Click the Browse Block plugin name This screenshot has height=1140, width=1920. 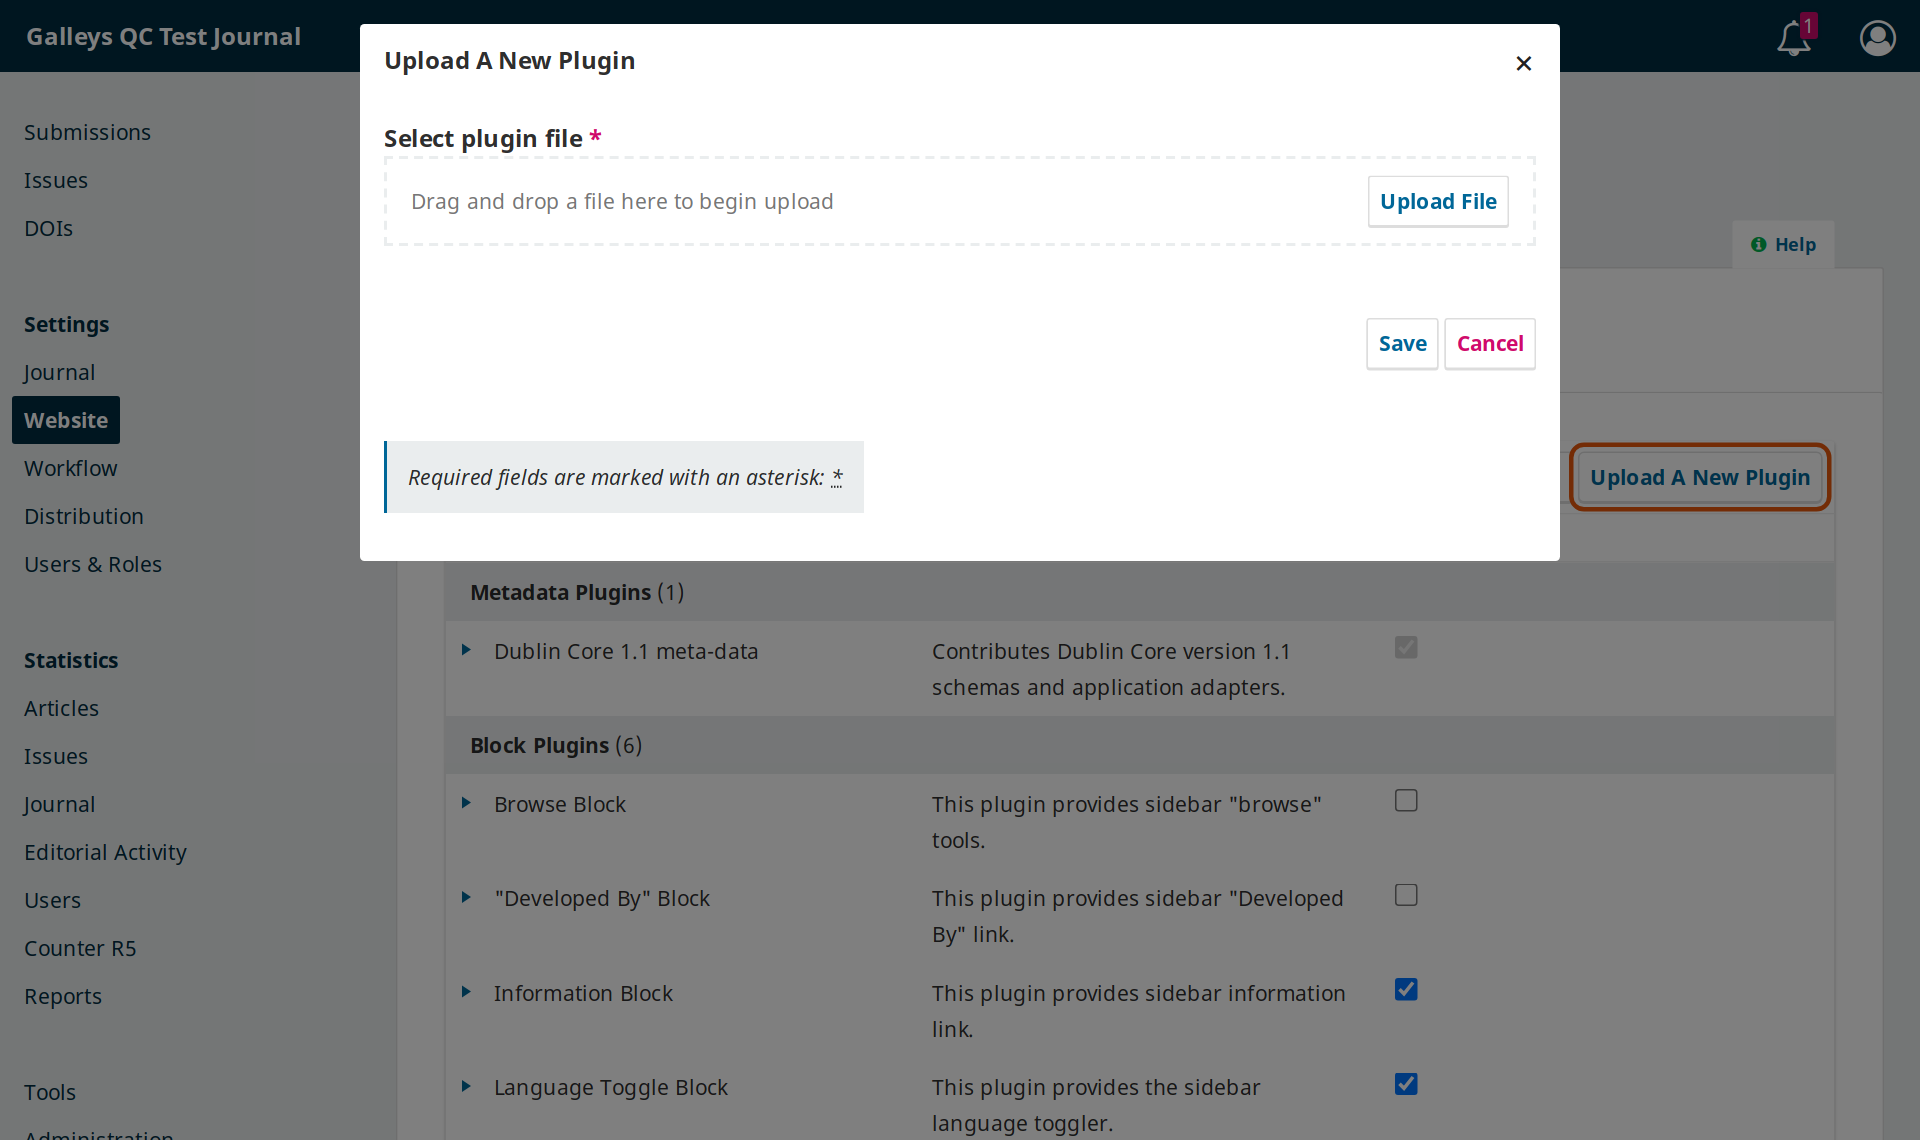point(560,804)
